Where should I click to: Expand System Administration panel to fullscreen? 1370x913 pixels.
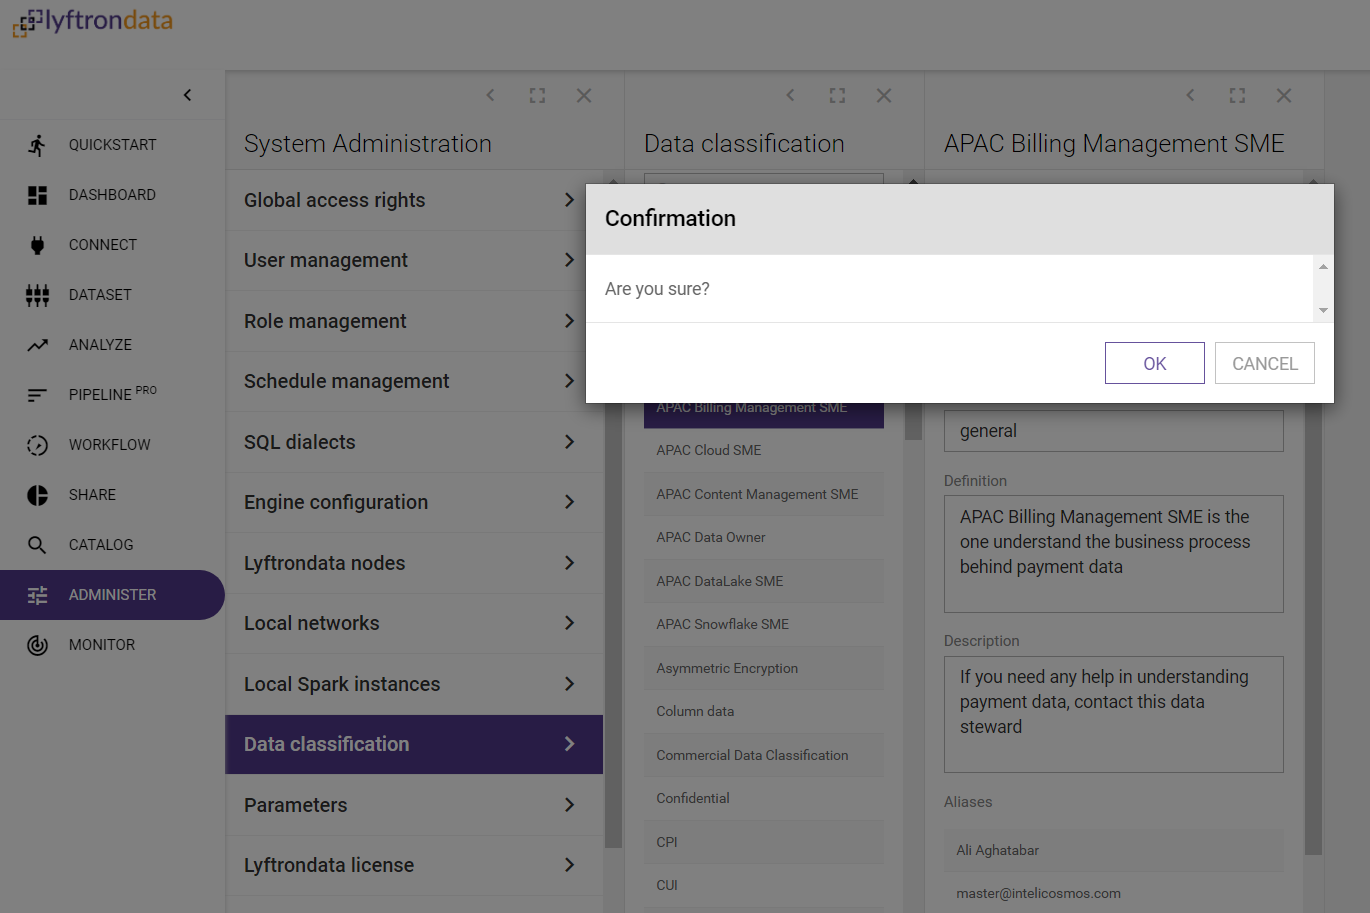coord(537,95)
